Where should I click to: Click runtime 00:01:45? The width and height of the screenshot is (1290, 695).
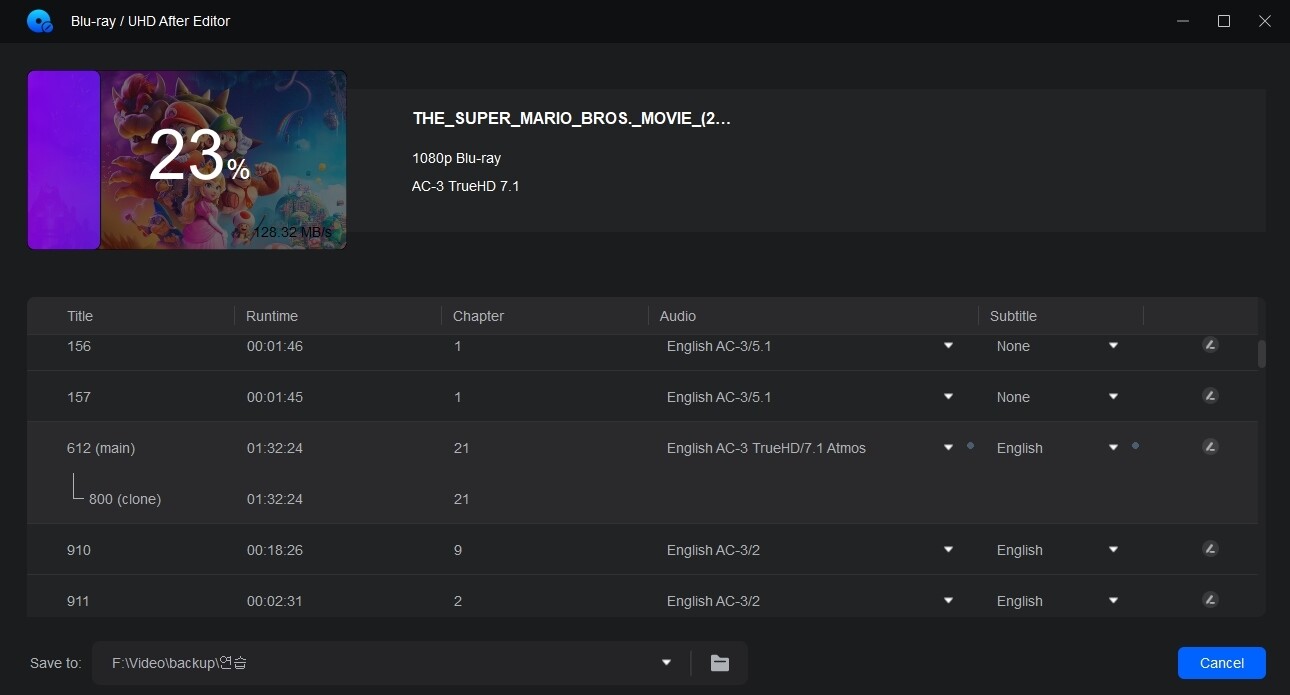coord(275,397)
